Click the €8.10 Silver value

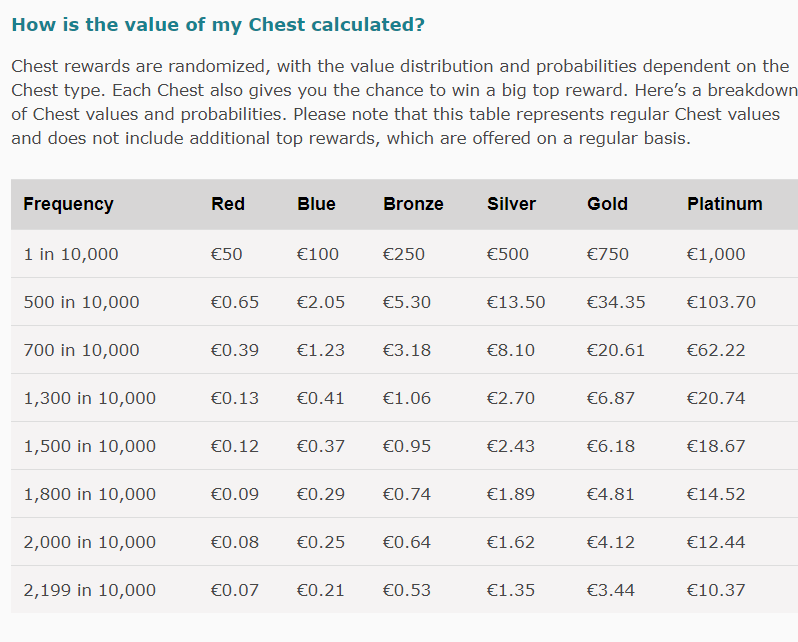click(511, 350)
